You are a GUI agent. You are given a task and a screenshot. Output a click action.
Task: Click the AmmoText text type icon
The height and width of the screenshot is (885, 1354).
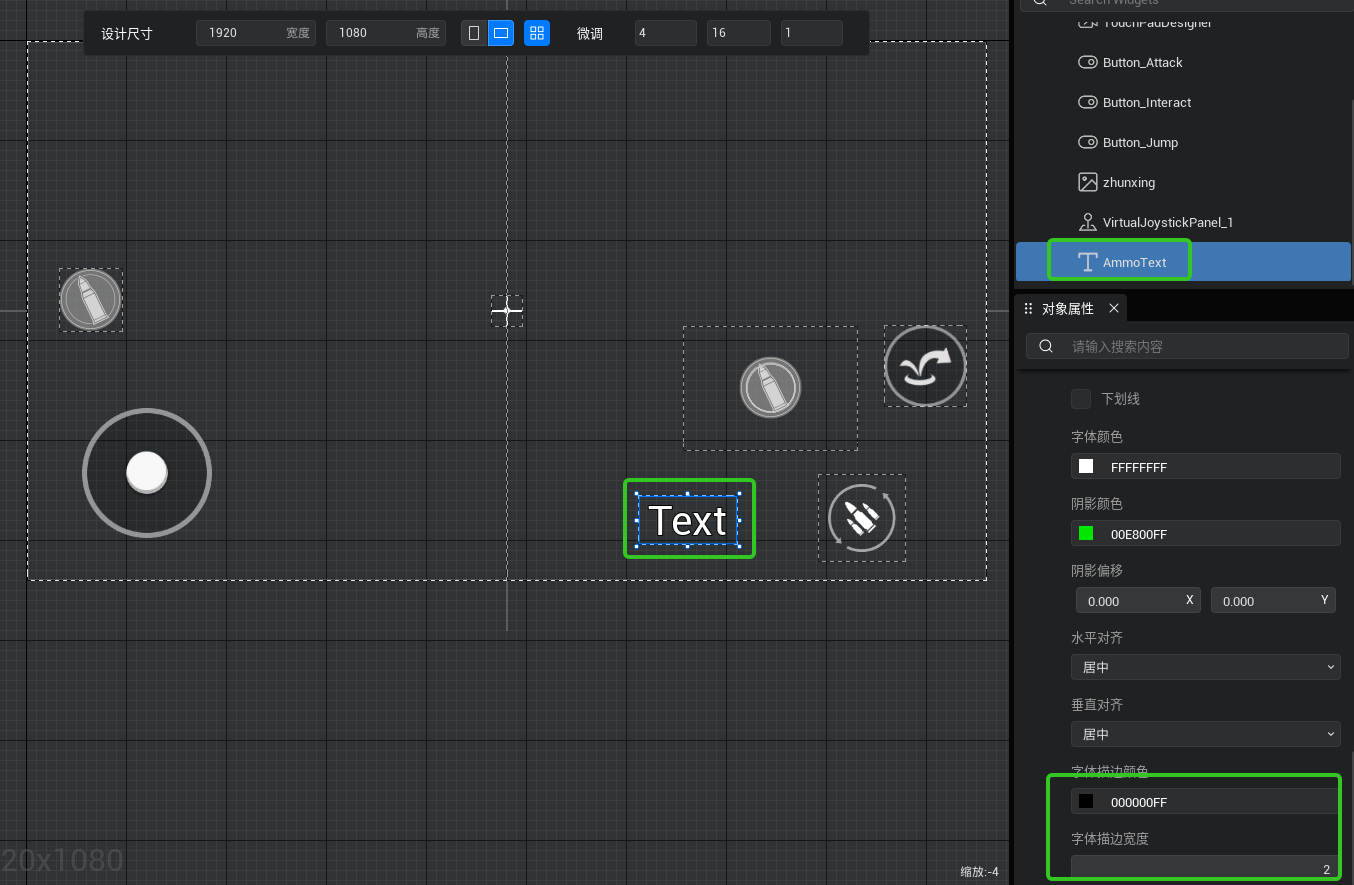(1087, 262)
